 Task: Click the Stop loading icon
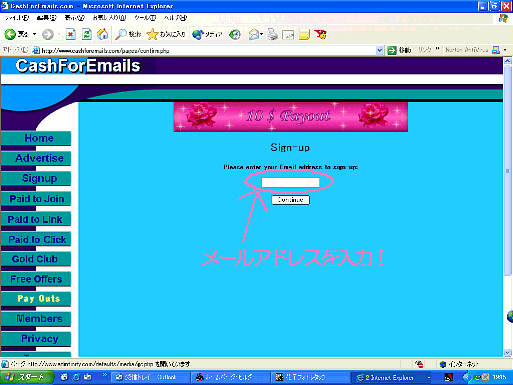(70, 34)
